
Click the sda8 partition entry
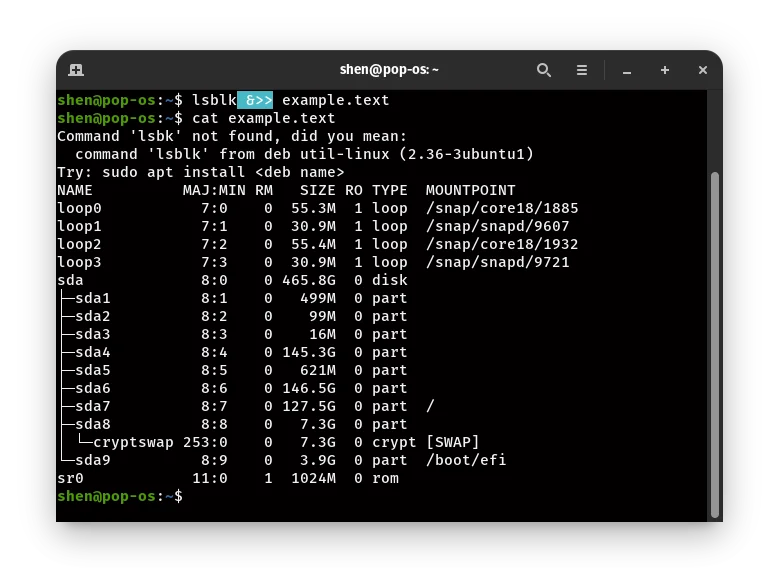point(92,424)
